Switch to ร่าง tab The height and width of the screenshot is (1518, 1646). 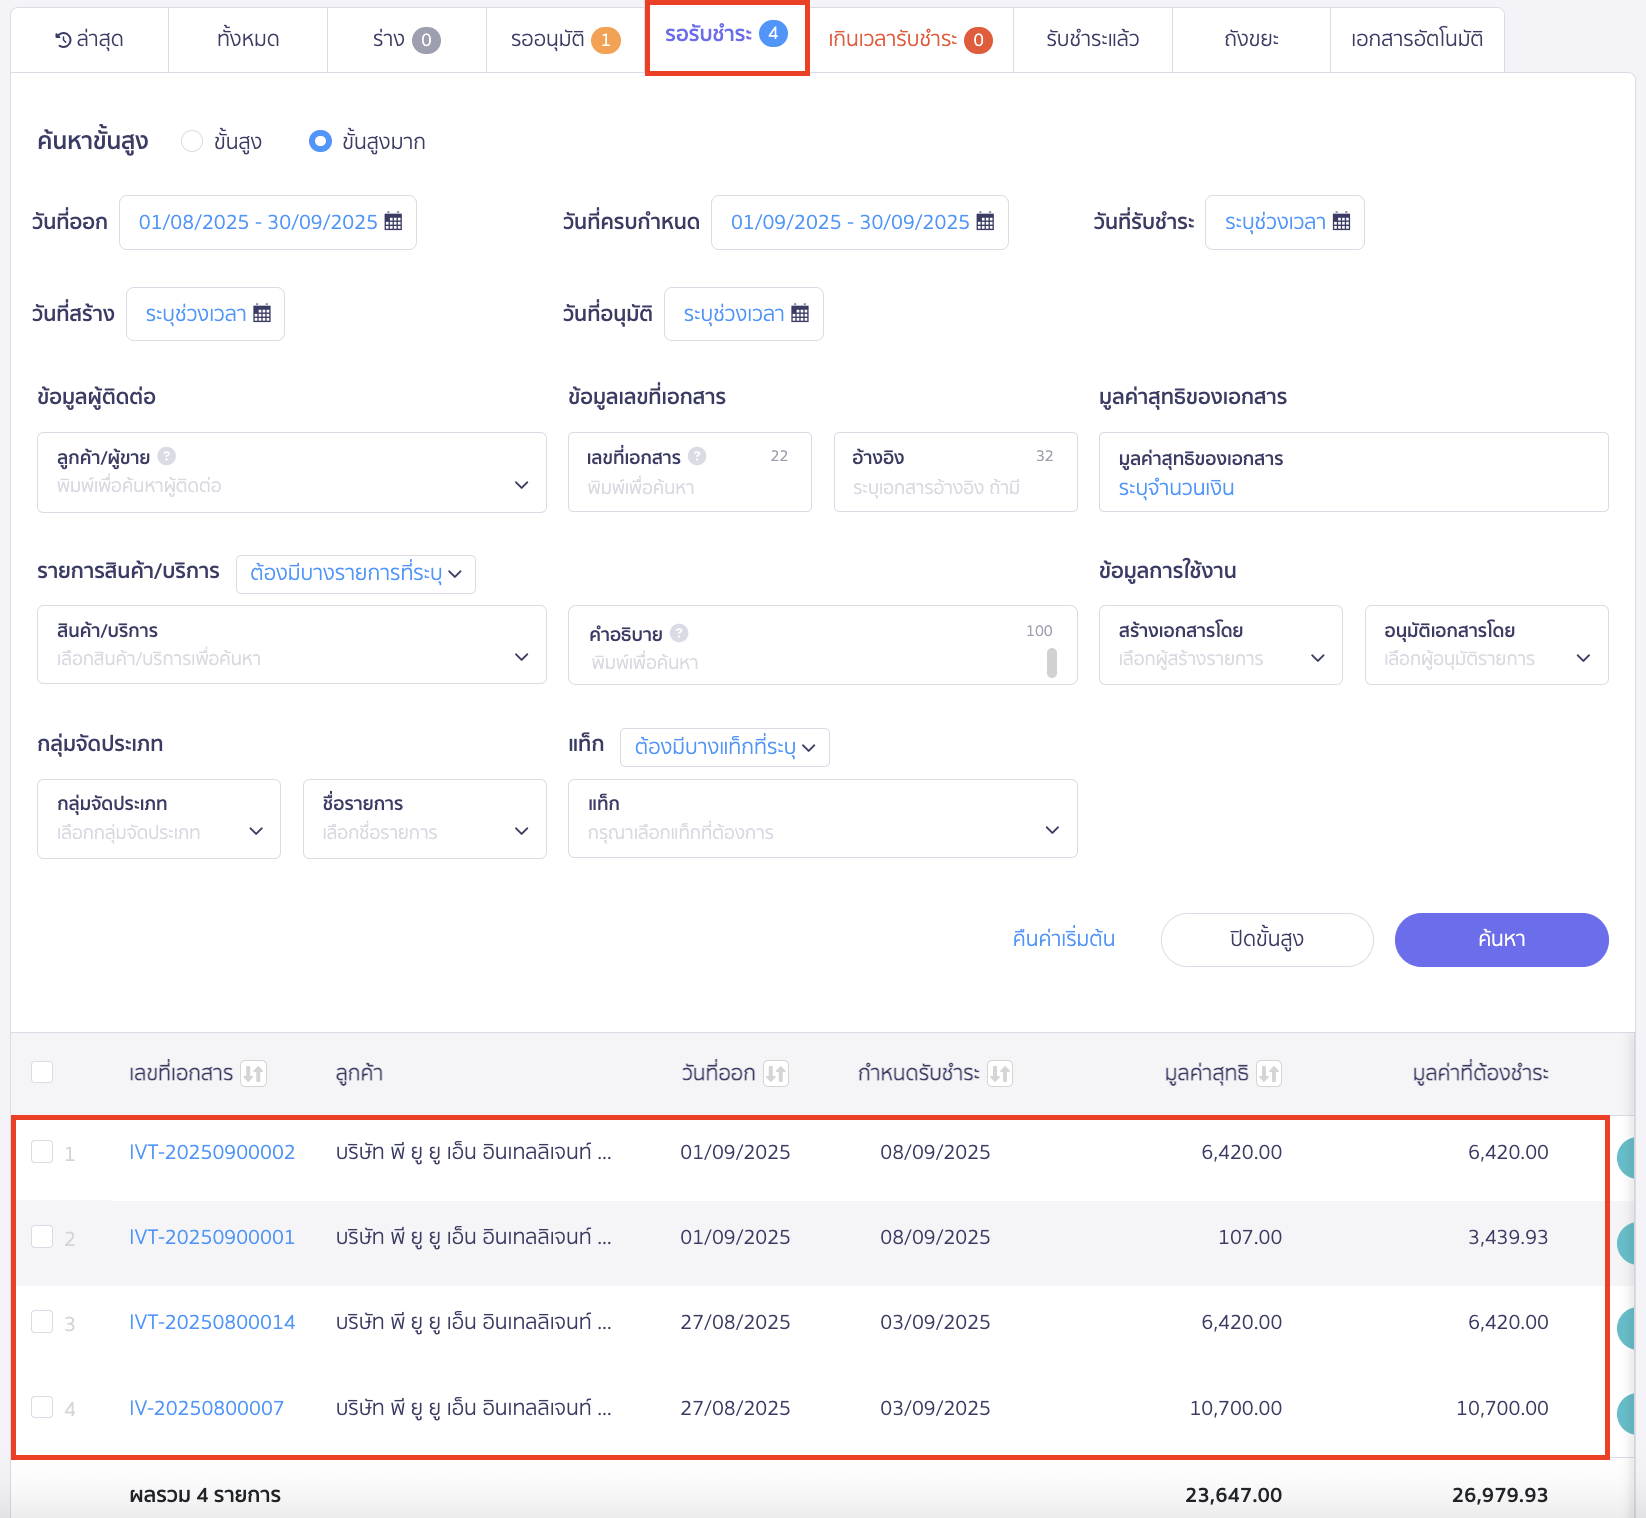pyautogui.click(x=406, y=40)
